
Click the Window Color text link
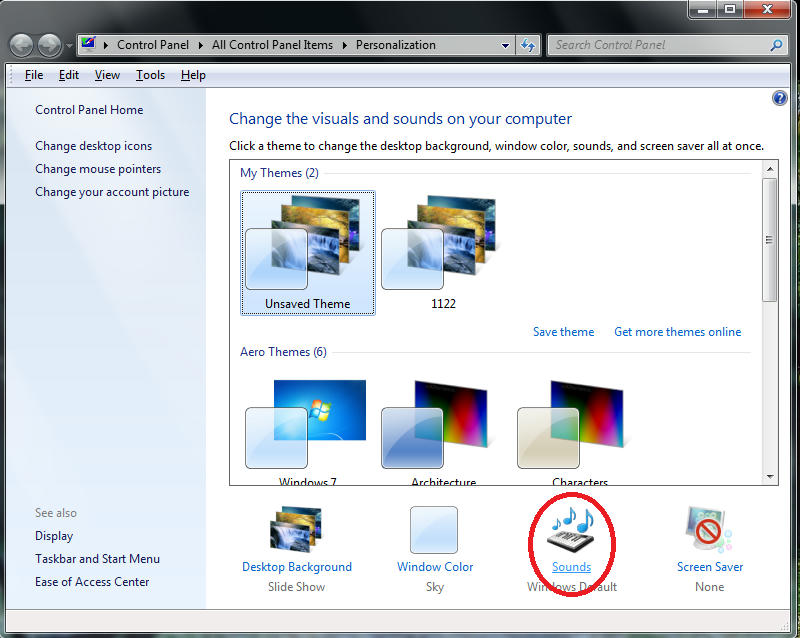coord(435,567)
